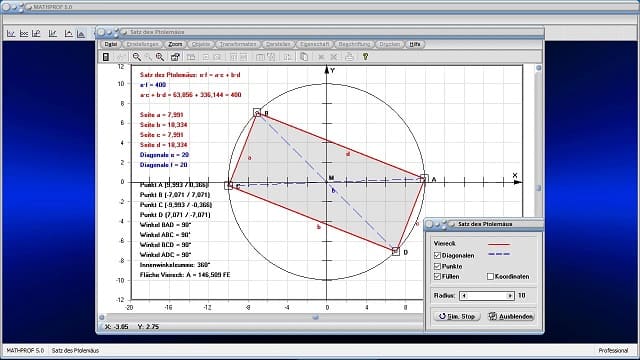Click the Satz des Ptolemäus plot window title bar
Viewport: 640px width, 360px height.
click(x=320, y=32)
